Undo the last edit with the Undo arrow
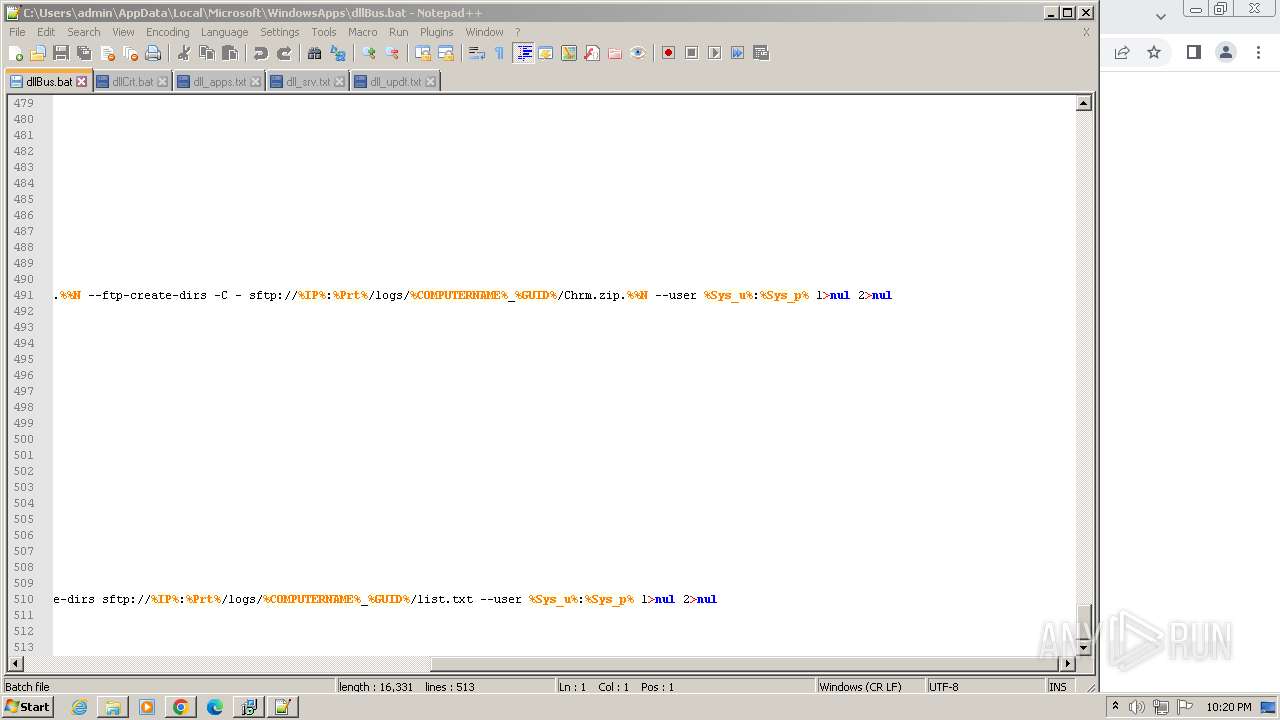Viewport: 1280px width, 720px height. coord(261,53)
